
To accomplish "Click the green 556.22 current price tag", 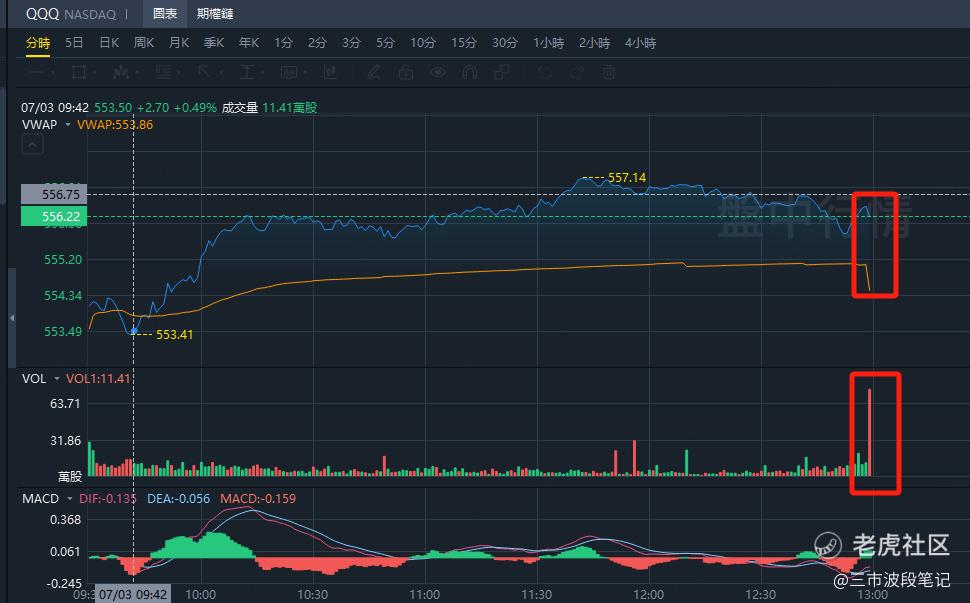I will [54, 216].
